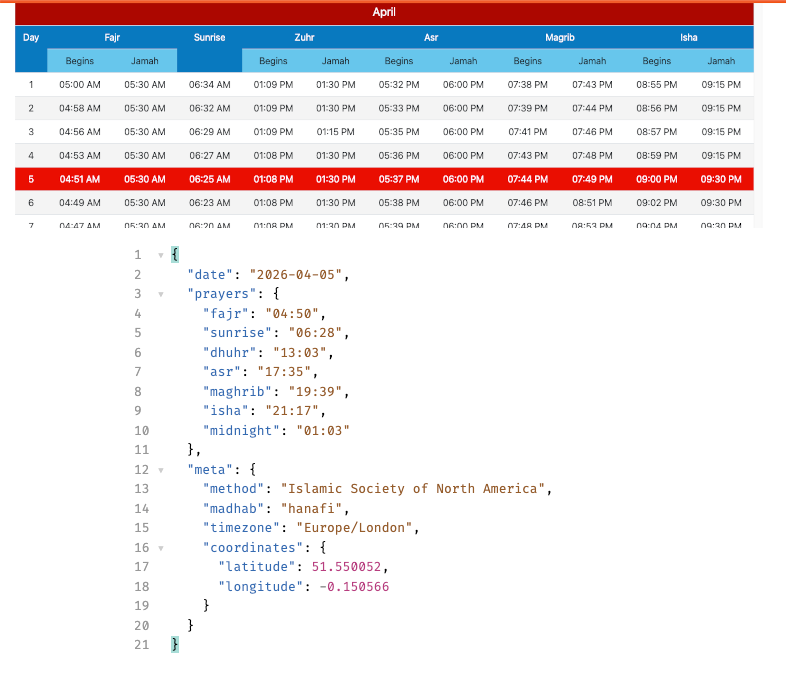Click the "isha" value "21:17"
The height and width of the screenshot is (683, 786).
point(292,411)
